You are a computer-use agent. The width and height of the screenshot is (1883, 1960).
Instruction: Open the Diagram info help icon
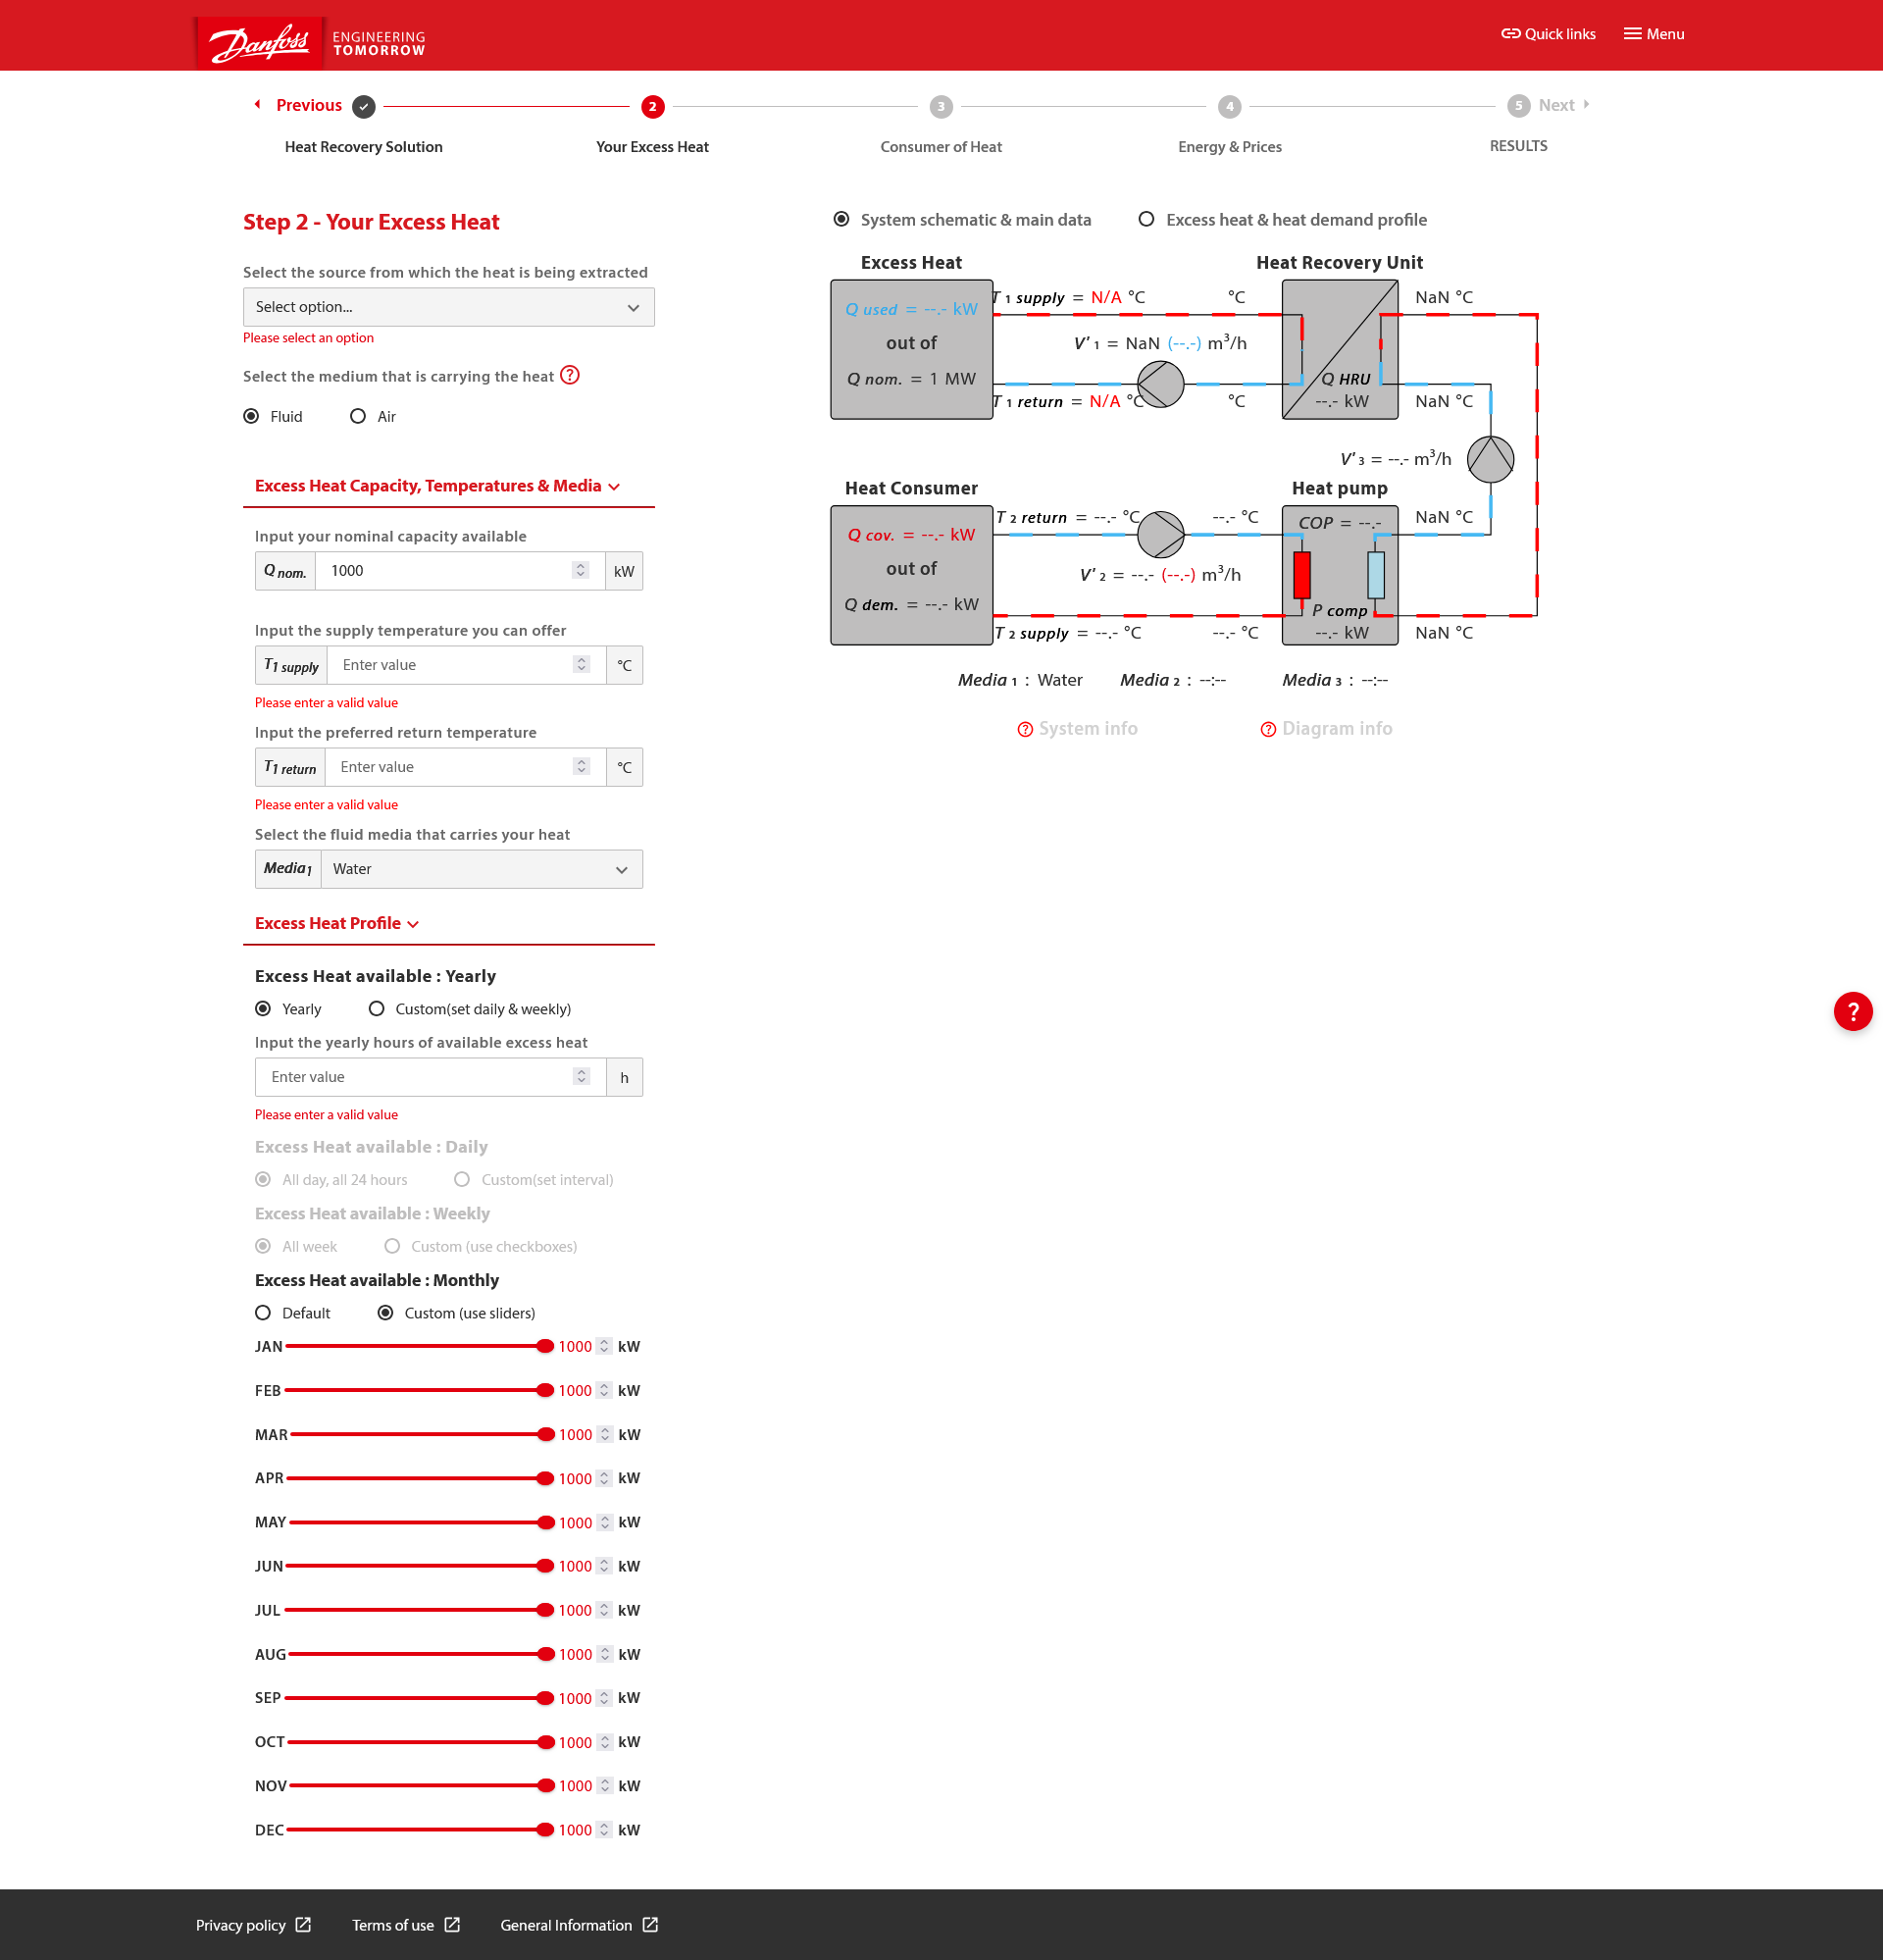click(x=1268, y=729)
